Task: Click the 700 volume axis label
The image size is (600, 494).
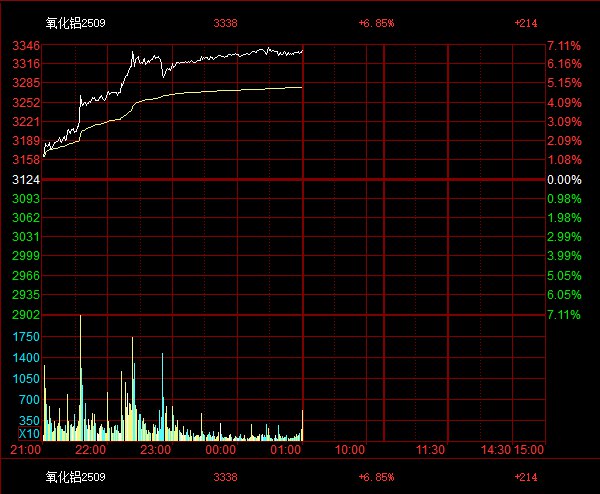Action: 29,400
